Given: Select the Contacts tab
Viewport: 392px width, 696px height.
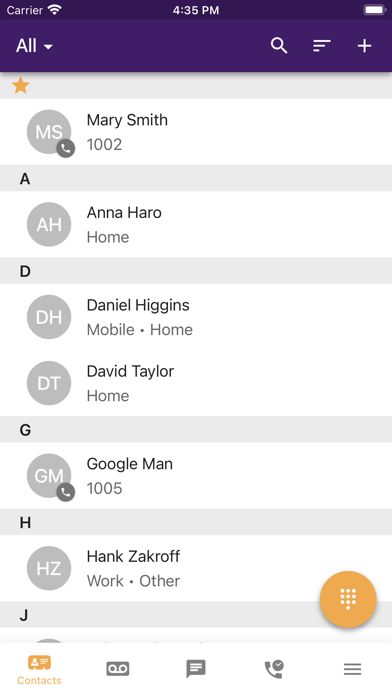Looking at the screenshot, I should pyautogui.click(x=39, y=670).
